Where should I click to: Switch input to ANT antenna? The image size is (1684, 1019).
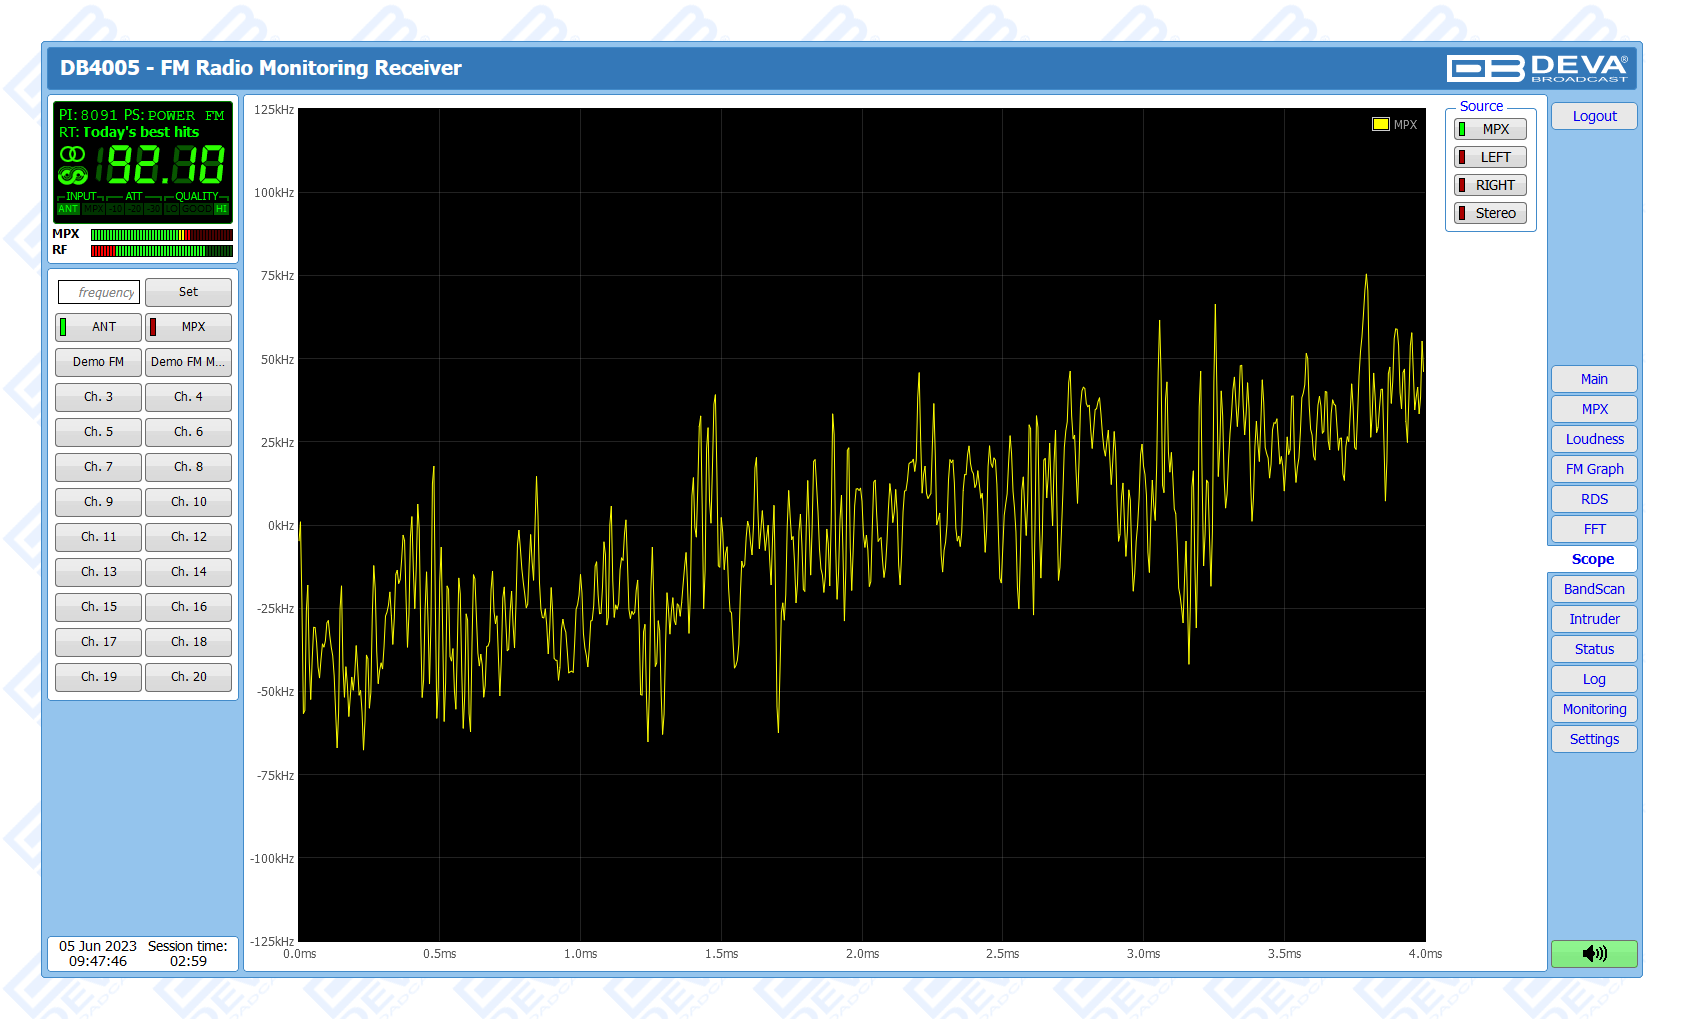[x=98, y=327]
